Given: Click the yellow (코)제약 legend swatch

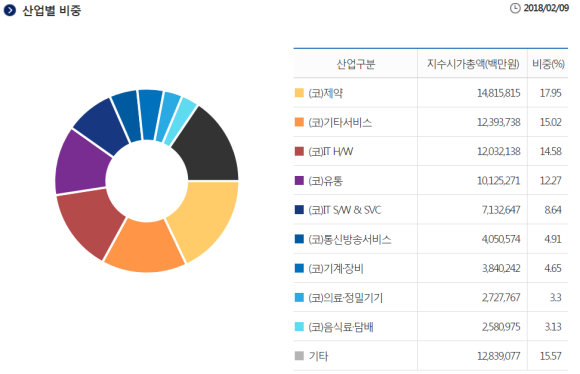Looking at the screenshot, I should tap(299, 93).
